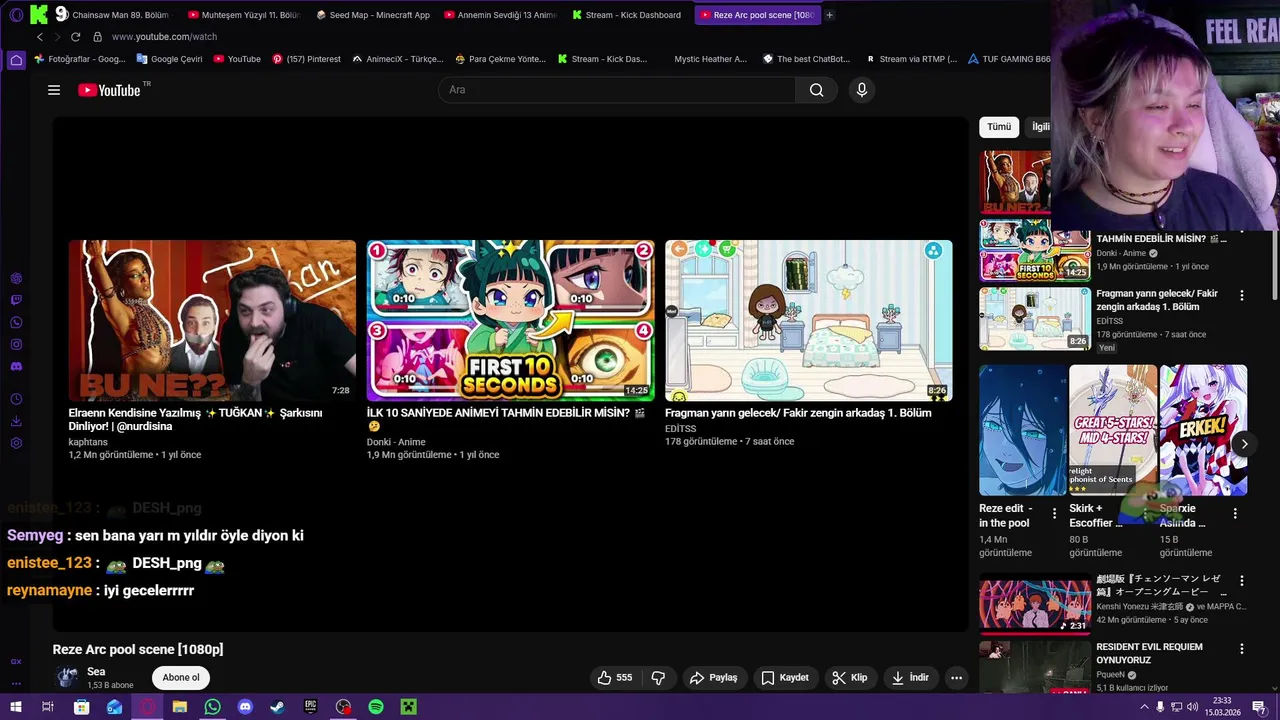
Task: Show next Shorts with the arrow
Action: coord(1244,444)
